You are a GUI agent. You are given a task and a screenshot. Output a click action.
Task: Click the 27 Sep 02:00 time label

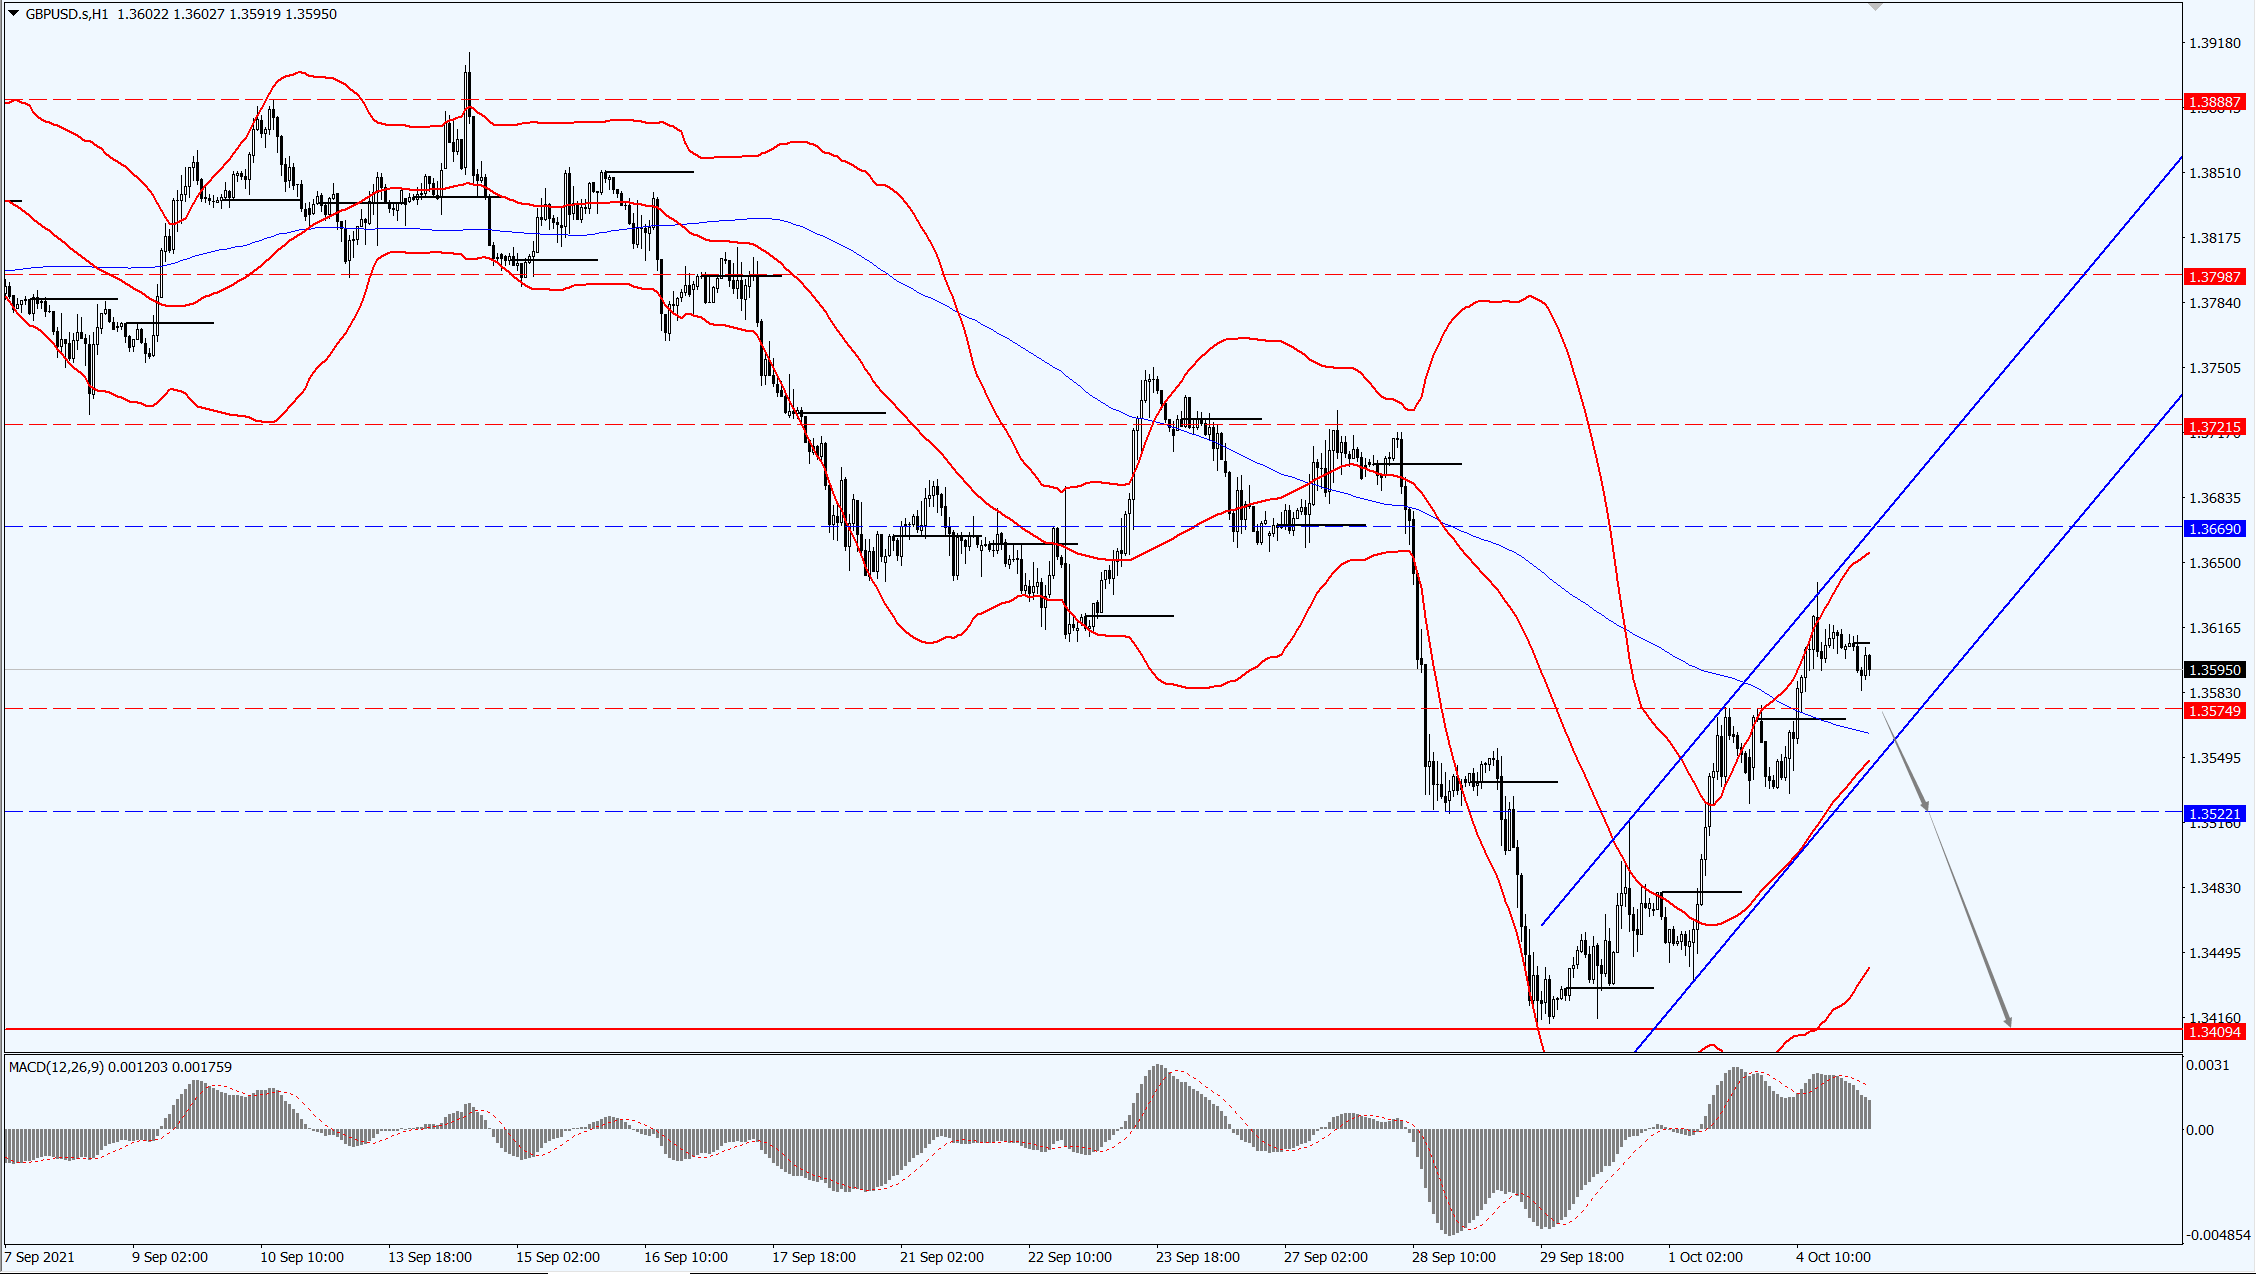[x=1326, y=1257]
